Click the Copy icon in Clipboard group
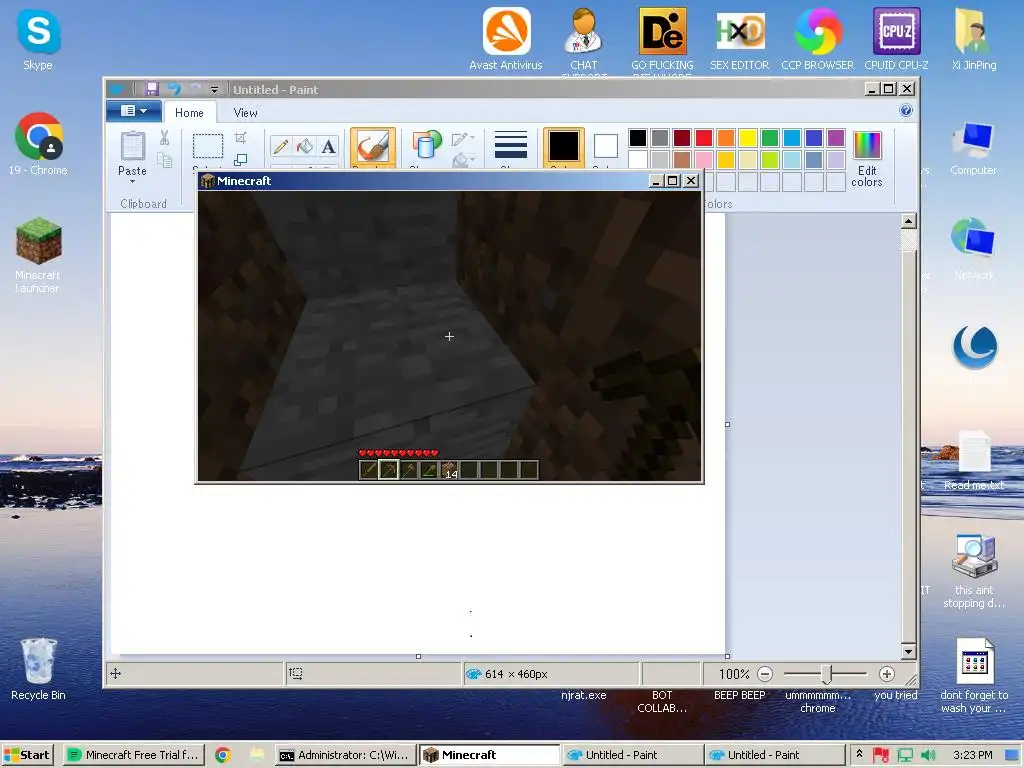The width and height of the screenshot is (1024, 768). tap(164, 160)
